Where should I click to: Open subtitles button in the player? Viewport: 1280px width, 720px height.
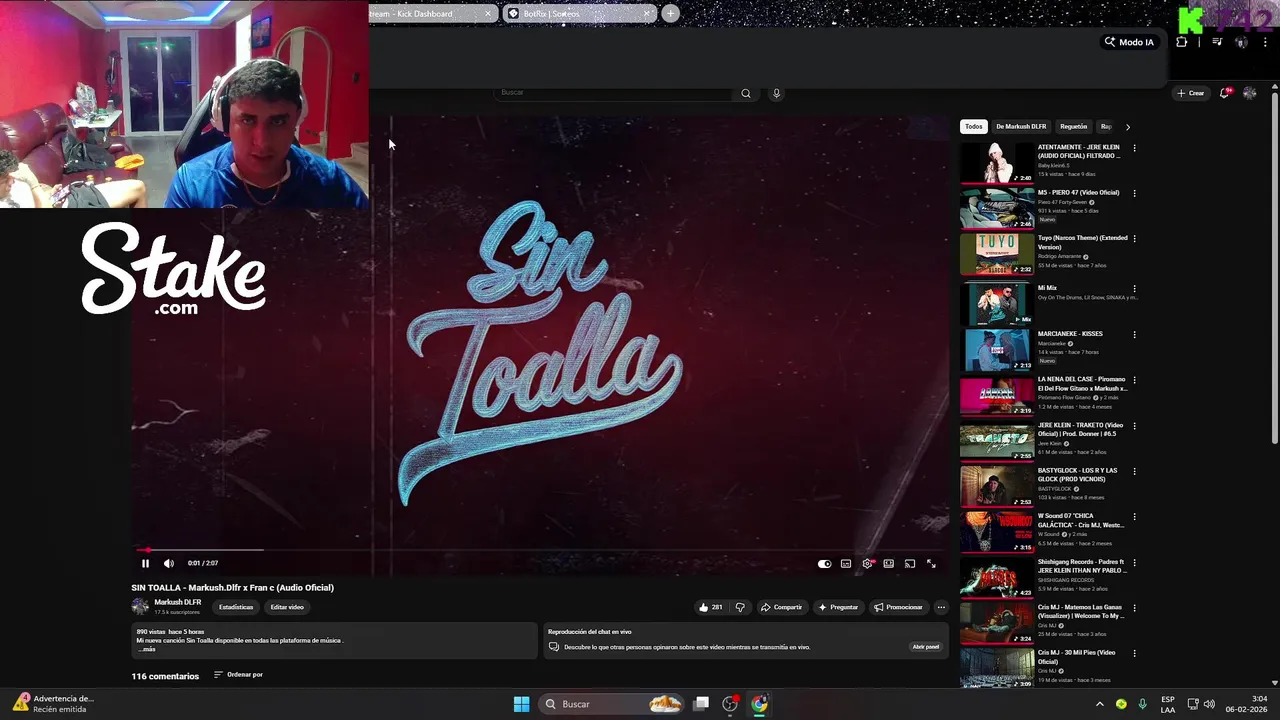pyautogui.click(x=846, y=564)
